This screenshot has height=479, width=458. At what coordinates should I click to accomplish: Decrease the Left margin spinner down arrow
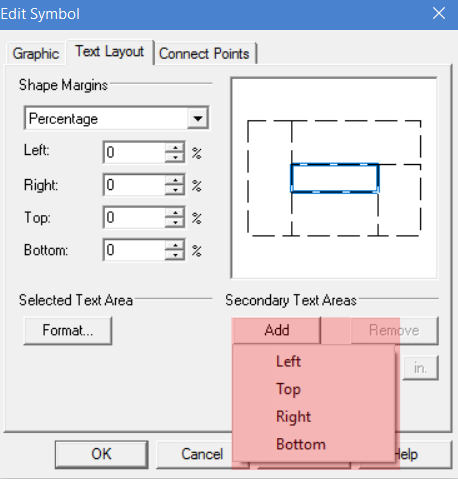175,157
